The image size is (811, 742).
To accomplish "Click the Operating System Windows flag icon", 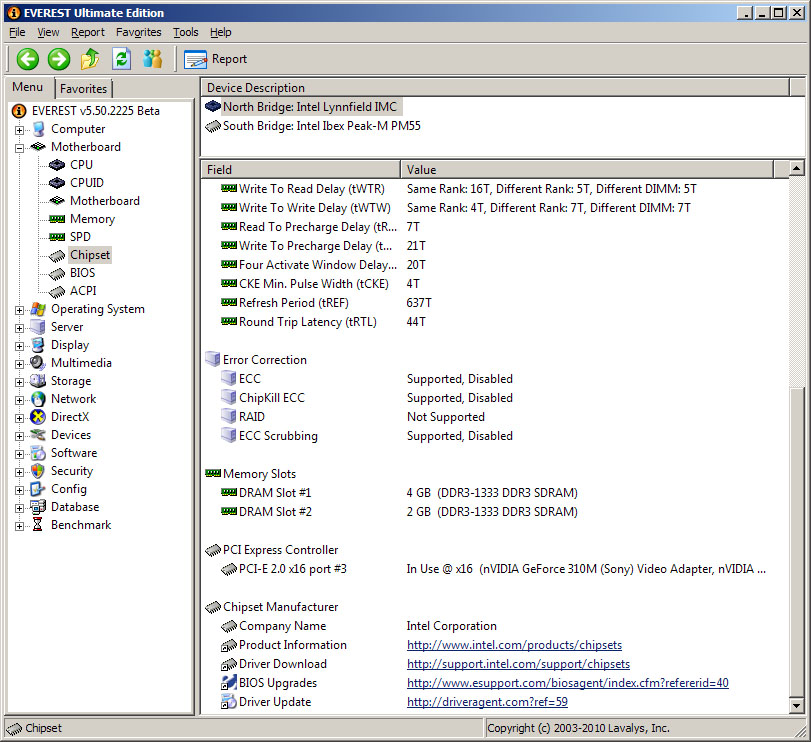I will tap(38, 309).
